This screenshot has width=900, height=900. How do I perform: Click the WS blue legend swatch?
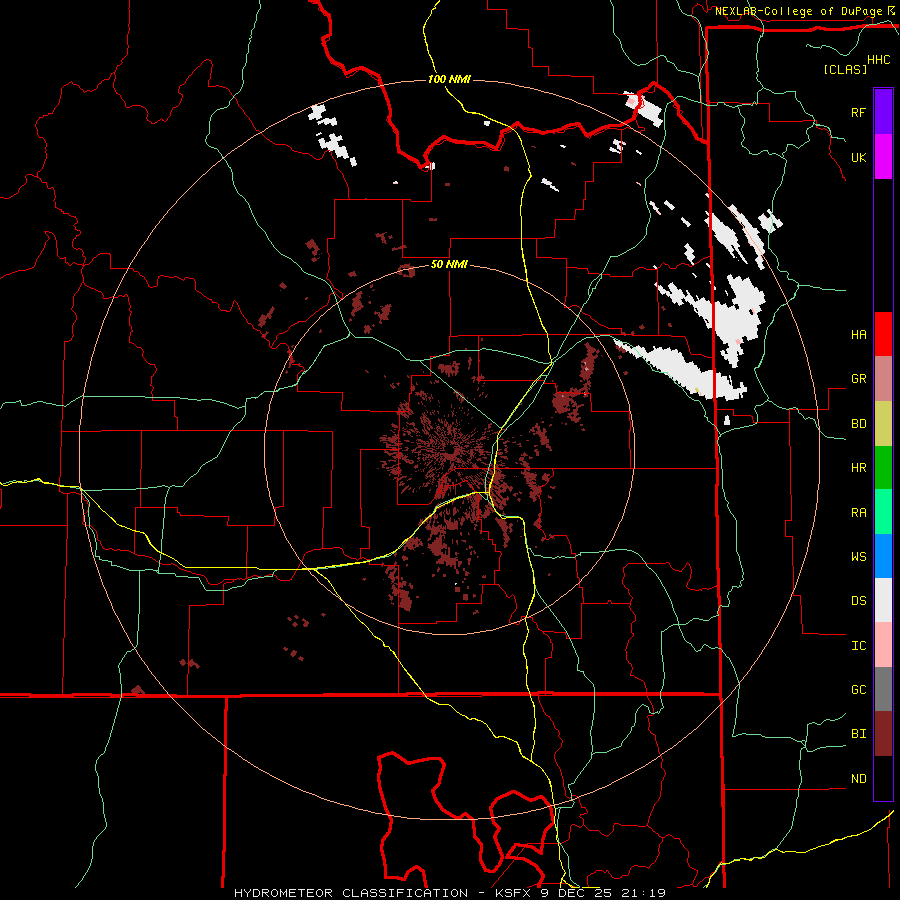click(x=883, y=556)
